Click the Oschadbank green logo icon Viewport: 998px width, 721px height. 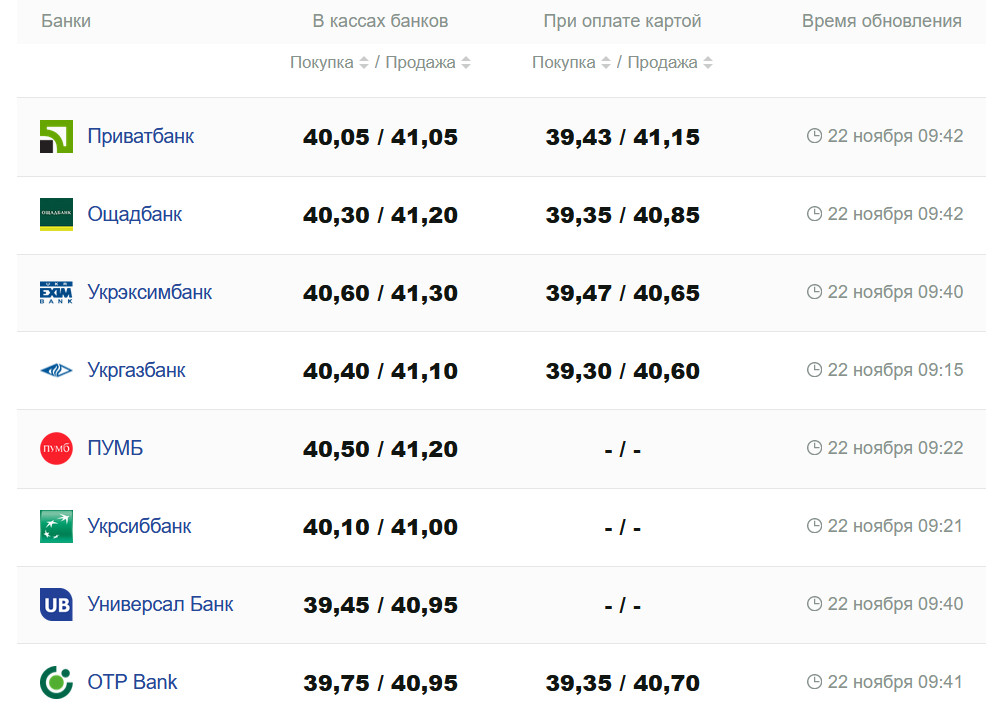[x=56, y=214]
